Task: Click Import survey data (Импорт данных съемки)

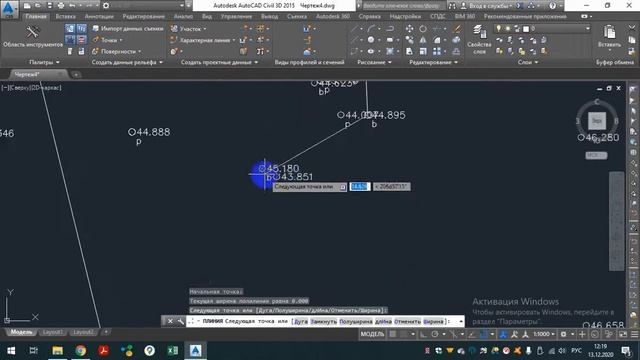Action: click(x=128, y=29)
